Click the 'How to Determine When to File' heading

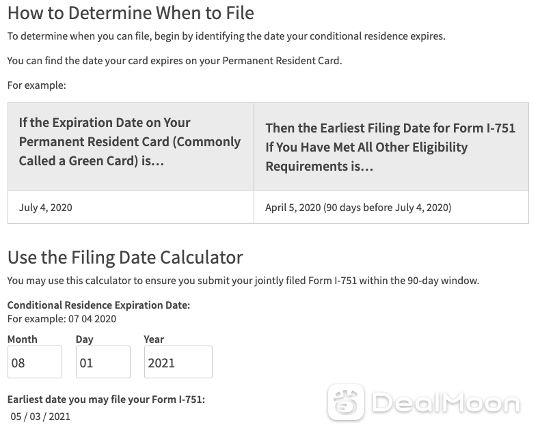tap(131, 13)
